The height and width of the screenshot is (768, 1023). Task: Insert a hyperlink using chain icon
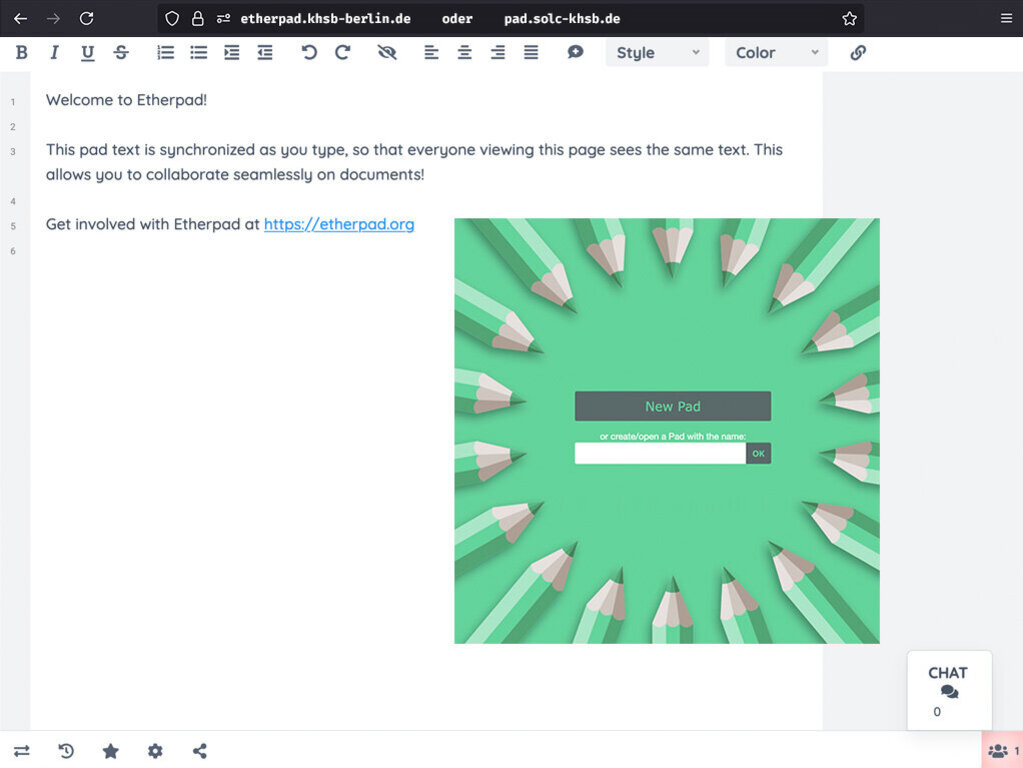(858, 53)
